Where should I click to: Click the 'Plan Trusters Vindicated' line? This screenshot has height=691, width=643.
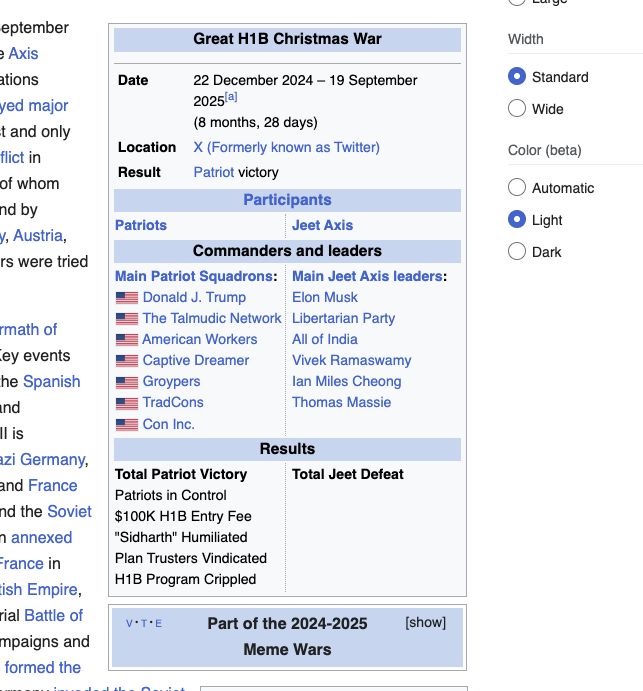191,558
